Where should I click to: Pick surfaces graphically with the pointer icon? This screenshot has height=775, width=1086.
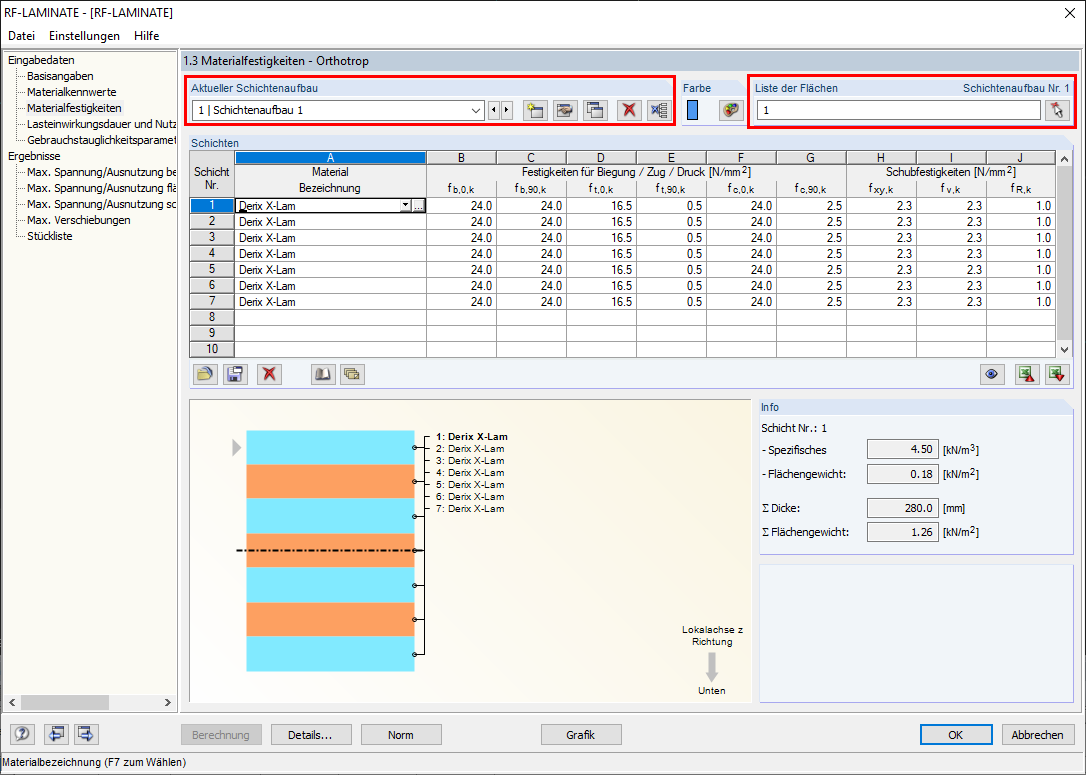click(1057, 110)
